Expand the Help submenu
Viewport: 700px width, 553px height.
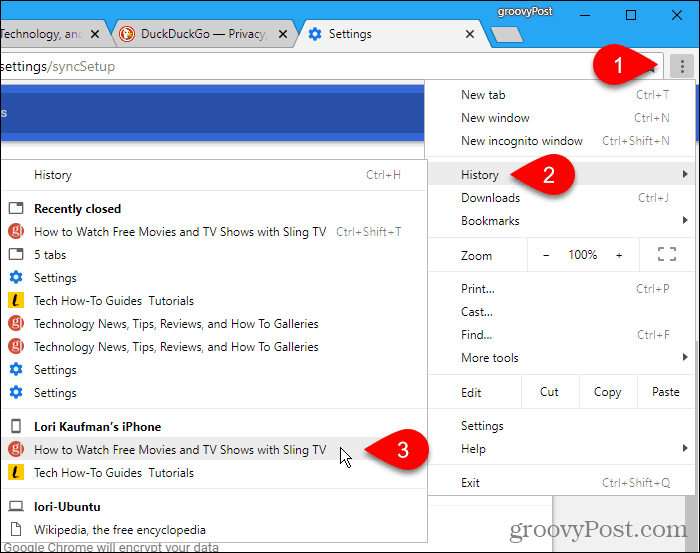pos(561,449)
